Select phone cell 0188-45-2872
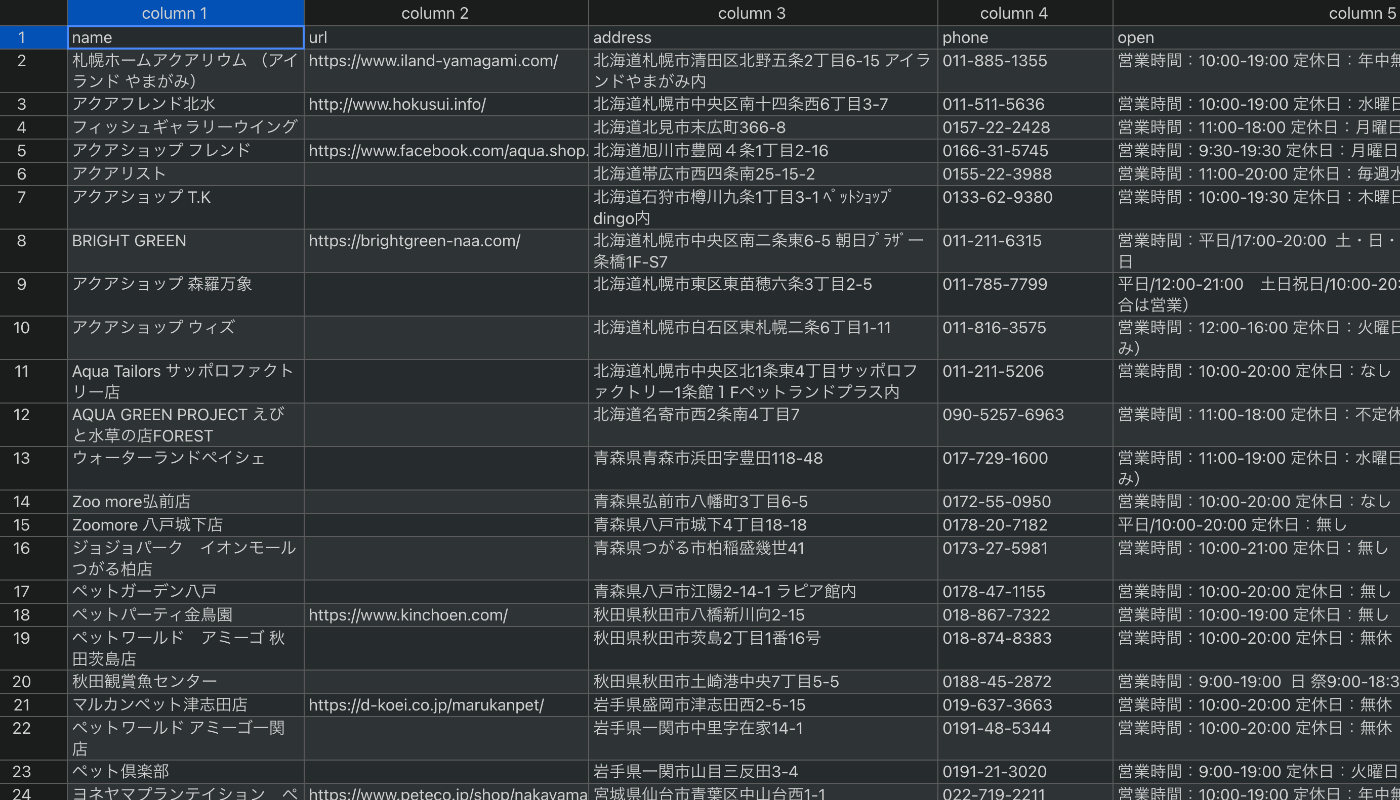Screen dimensions: 1400x800 [x=1025, y=682]
